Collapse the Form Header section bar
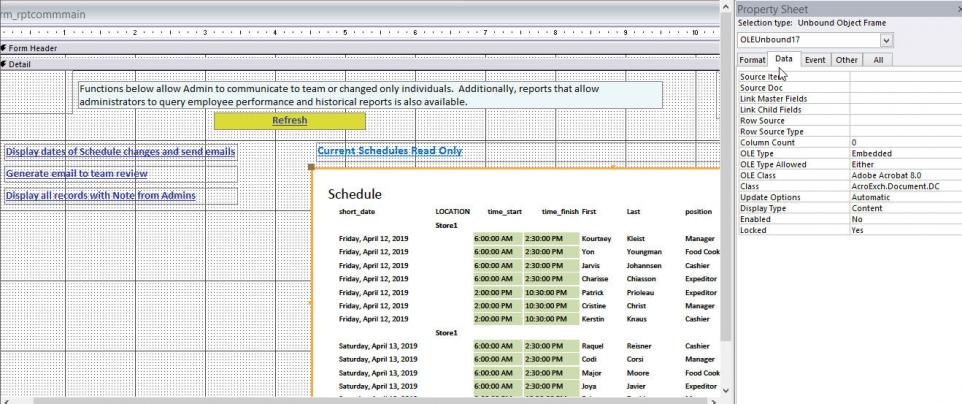Image resolution: width=962 pixels, height=404 pixels. 360,48
